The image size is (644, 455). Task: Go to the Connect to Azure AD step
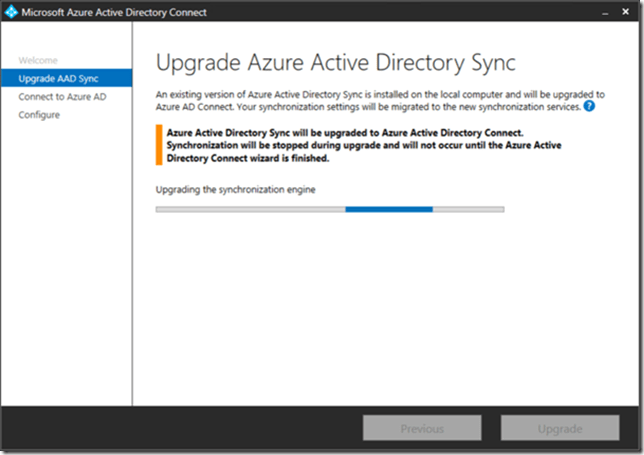click(x=62, y=97)
